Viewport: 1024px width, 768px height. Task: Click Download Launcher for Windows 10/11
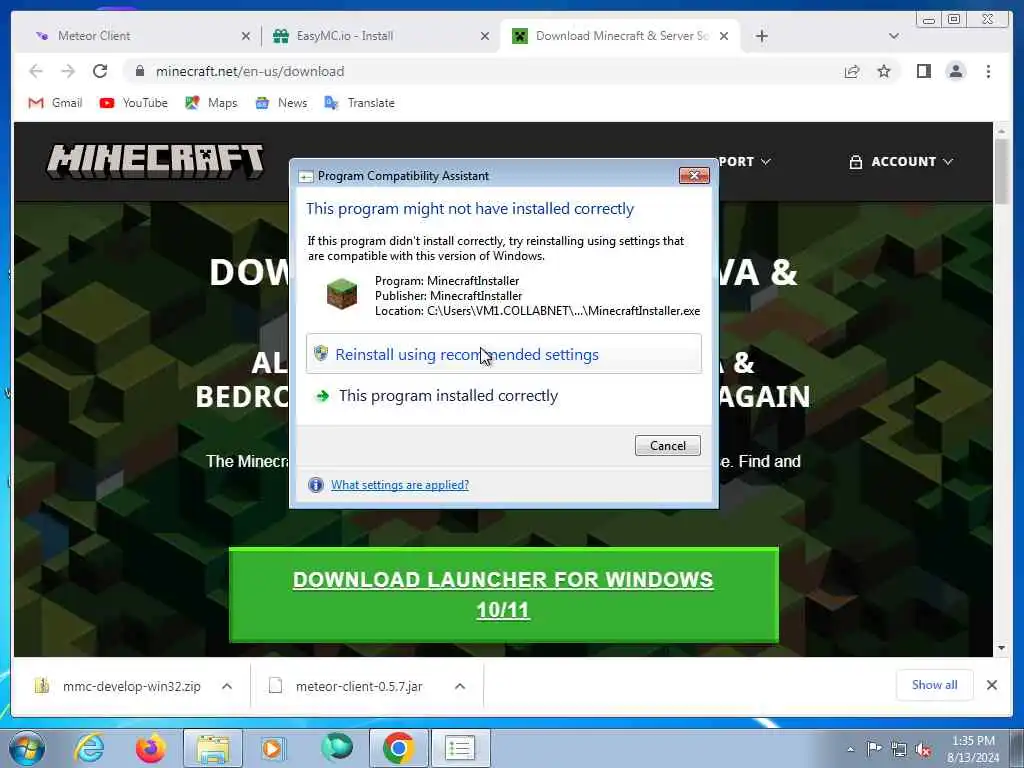504,595
